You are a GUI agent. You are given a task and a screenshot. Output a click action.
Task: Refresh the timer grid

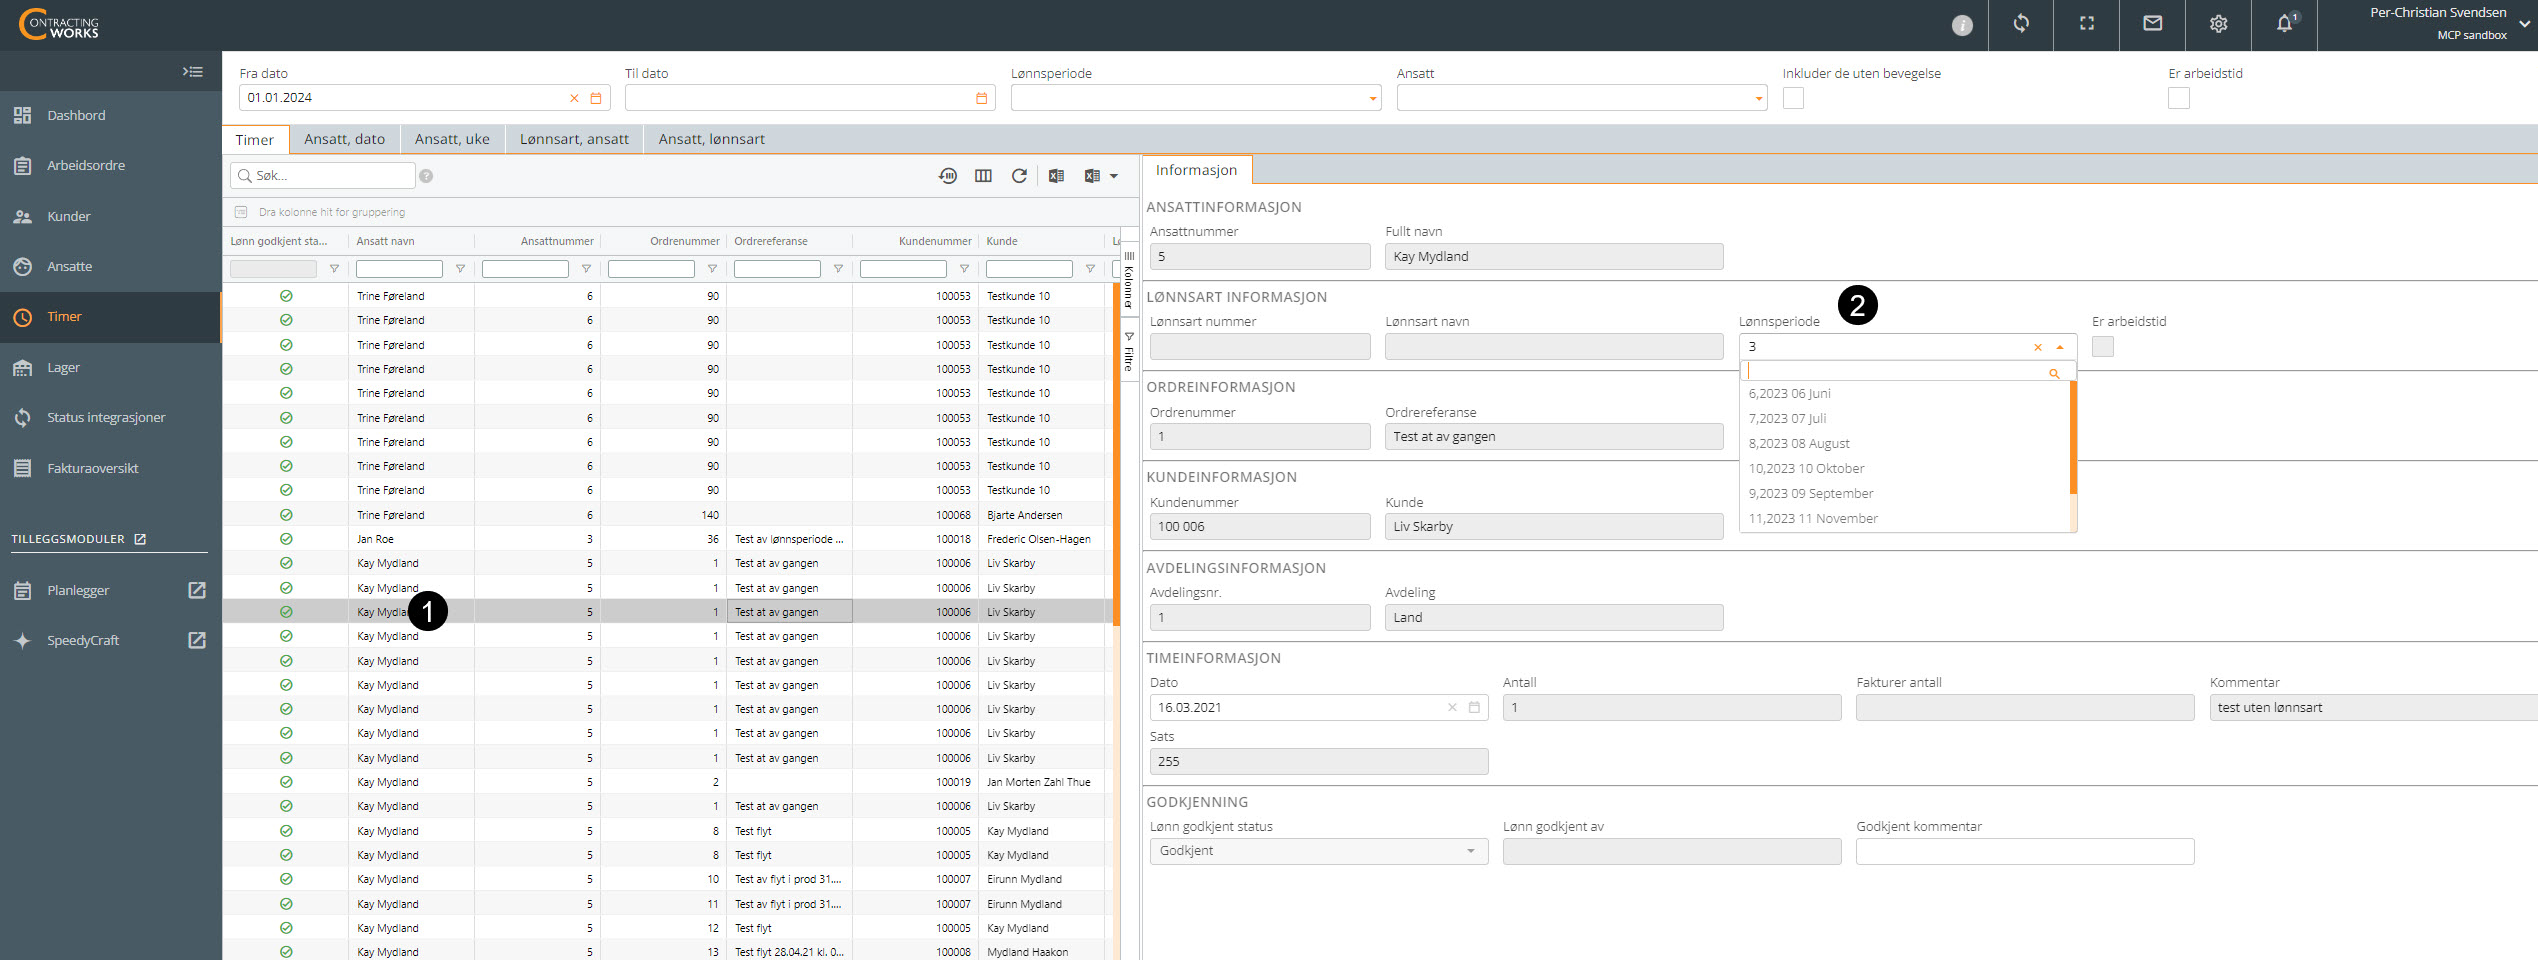(1019, 176)
